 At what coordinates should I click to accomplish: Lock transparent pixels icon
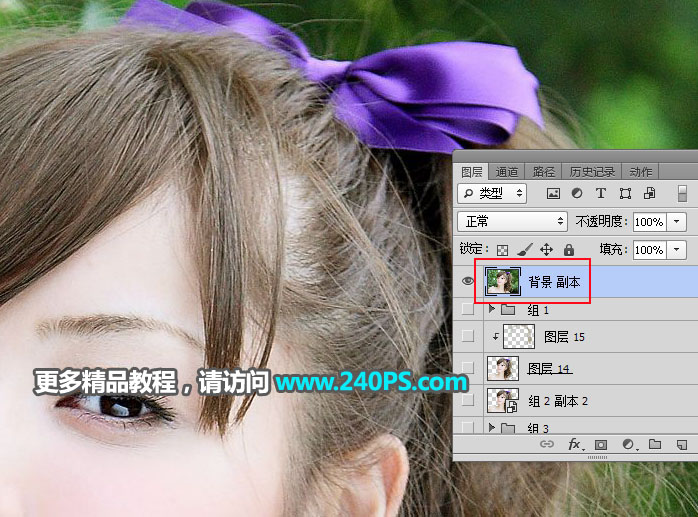(x=503, y=250)
